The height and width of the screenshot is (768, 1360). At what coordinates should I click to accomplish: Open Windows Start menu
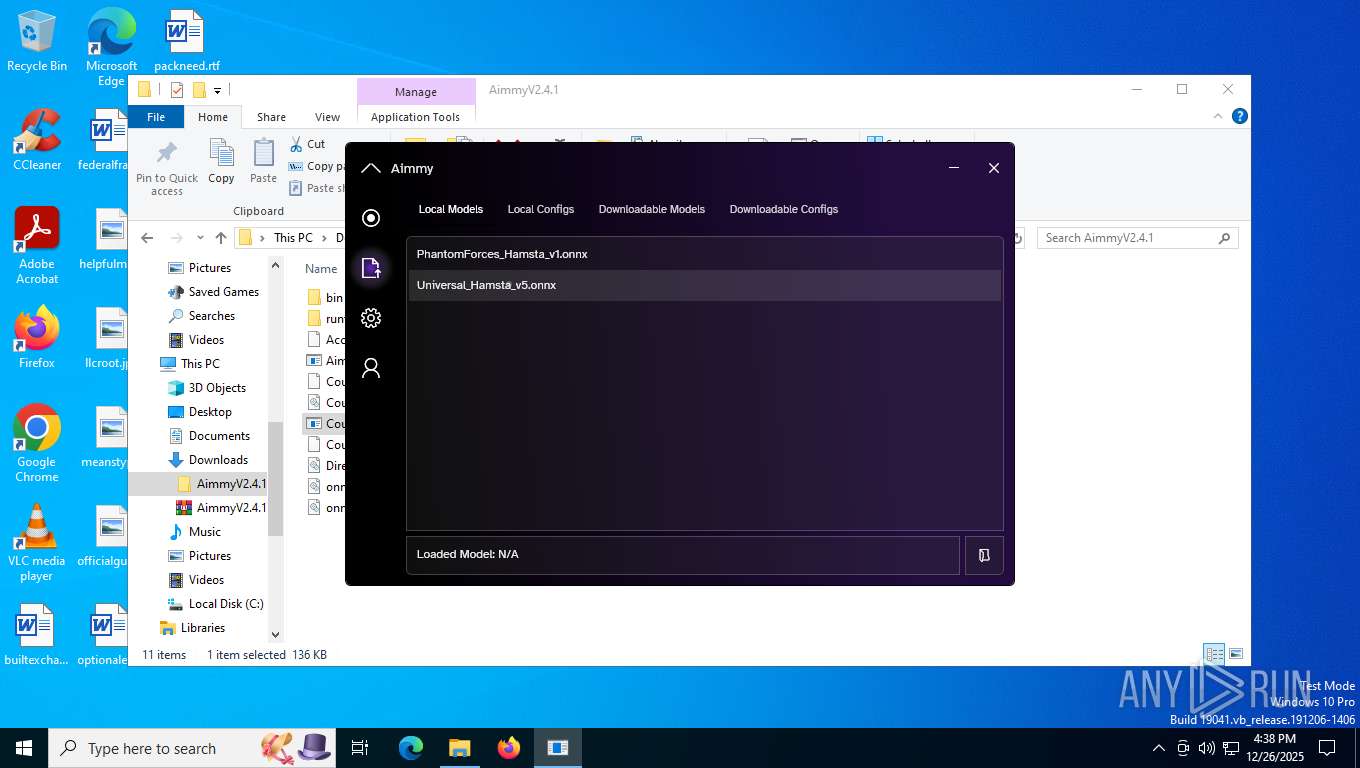pyautogui.click(x=24, y=748)
